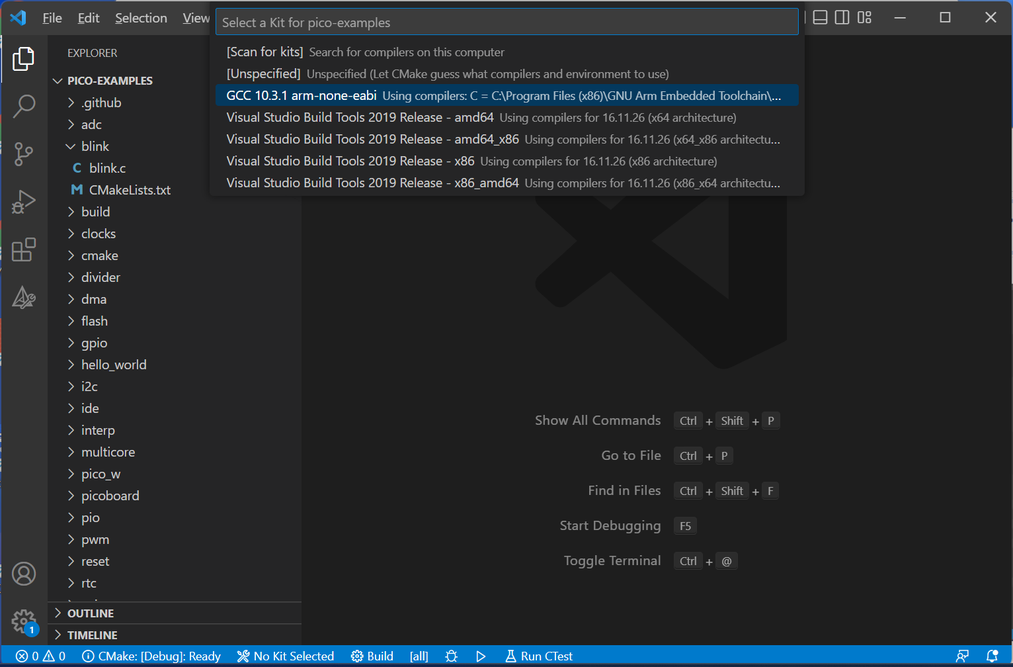The image size is (1013, 667).
Task: Open the Explorer view in activity bar
Action: pyautogui.click(x=23, y=59)
